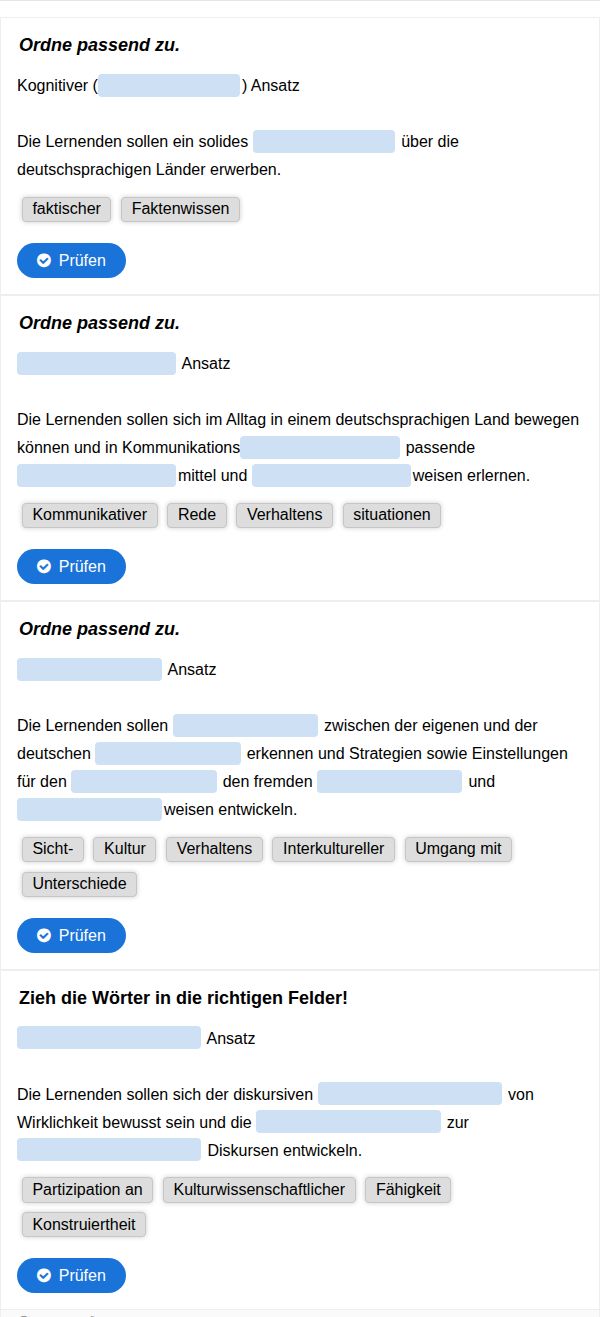Viewport: 600px width, 1317px height.
Task: Select the 'Unterschiede' word chip
Action: (80, 884)
